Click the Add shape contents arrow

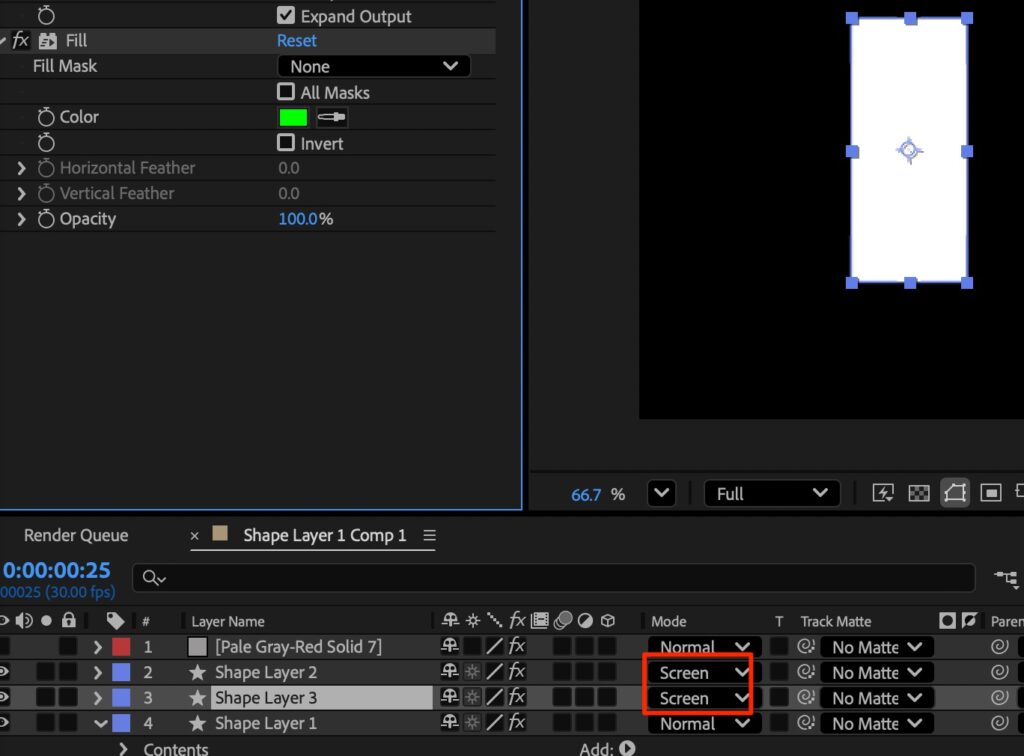tap(627, 748)
